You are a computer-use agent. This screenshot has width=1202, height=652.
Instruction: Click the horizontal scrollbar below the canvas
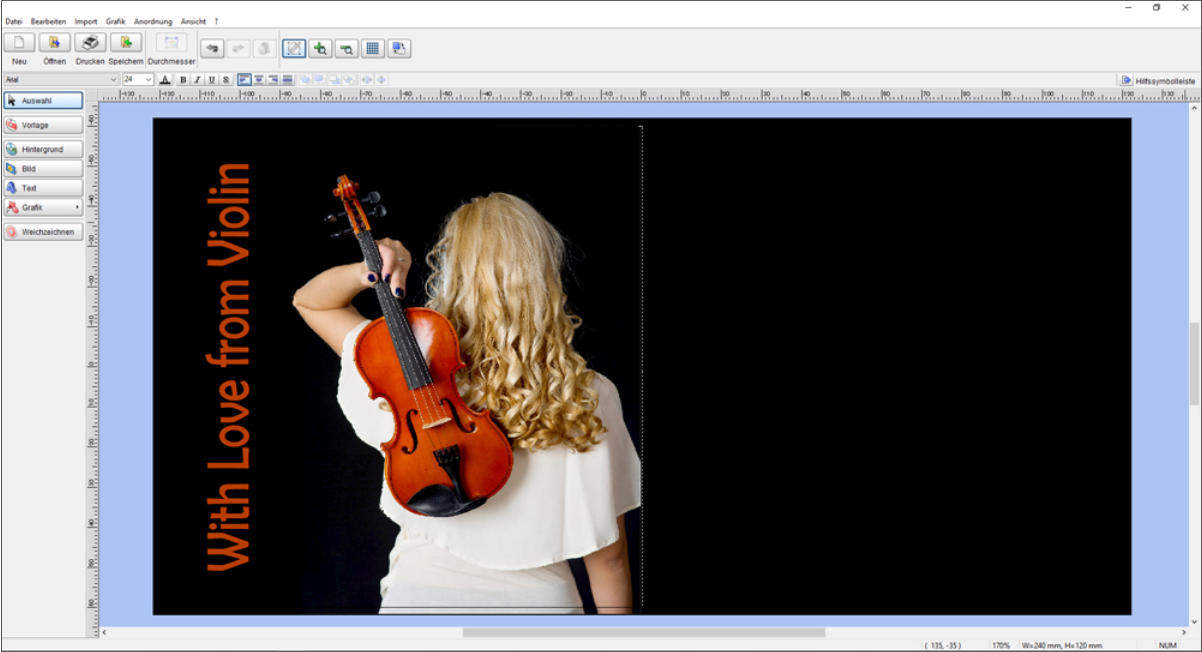(643, 632)
